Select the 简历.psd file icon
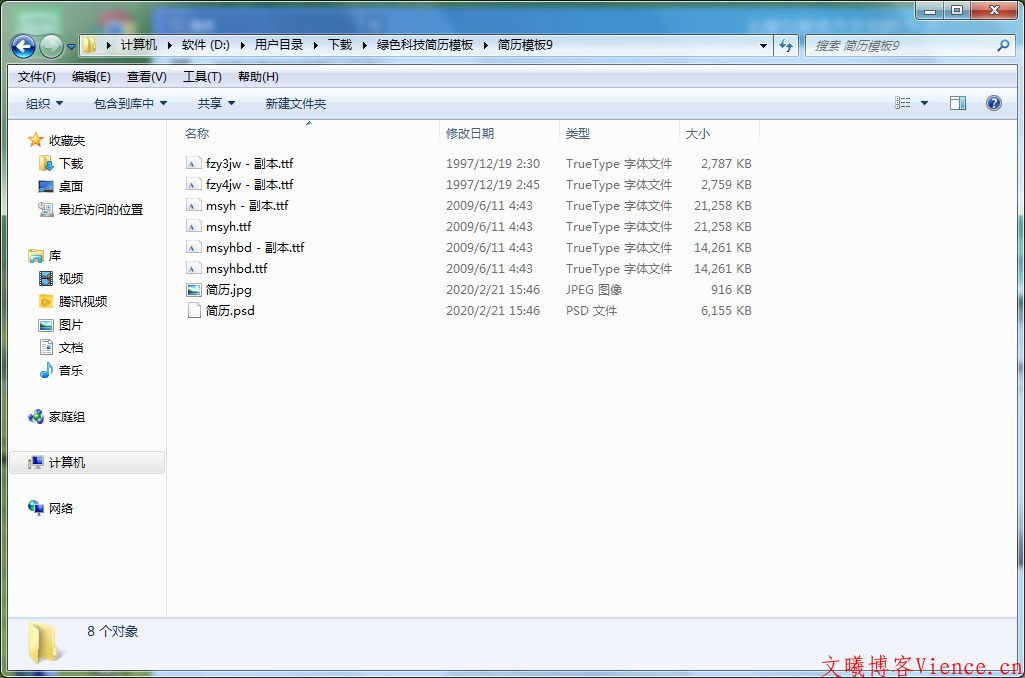 tap(194, 311)
